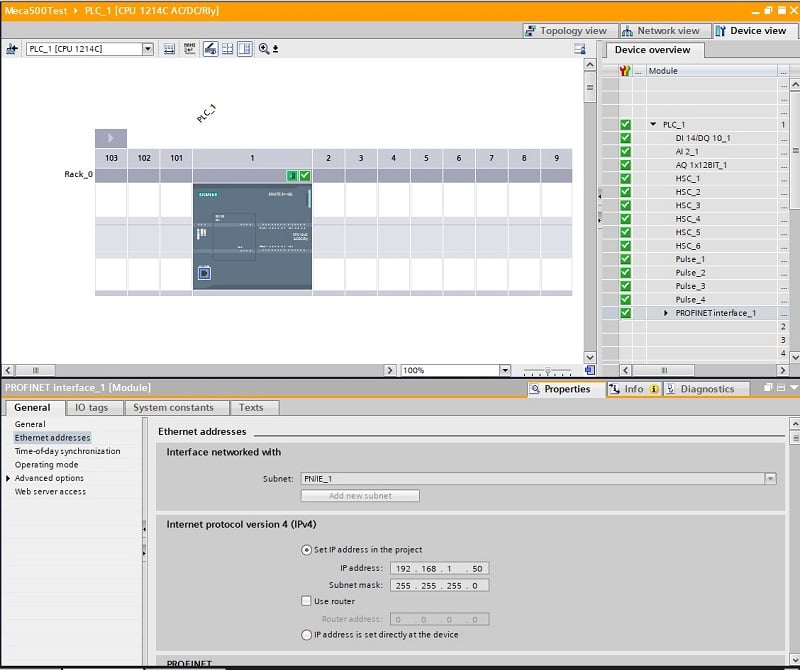Select the AI 2_1 module row

point(687,152)
